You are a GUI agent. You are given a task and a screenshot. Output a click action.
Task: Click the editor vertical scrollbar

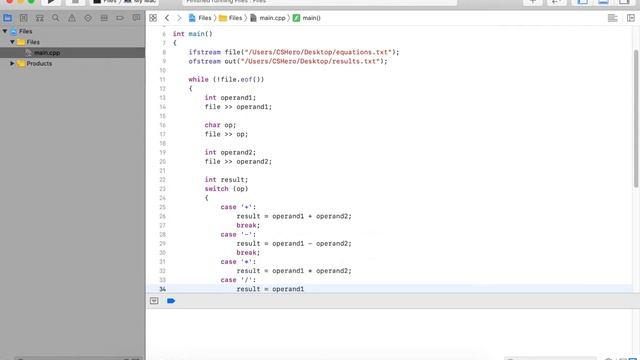pos(636,118)
